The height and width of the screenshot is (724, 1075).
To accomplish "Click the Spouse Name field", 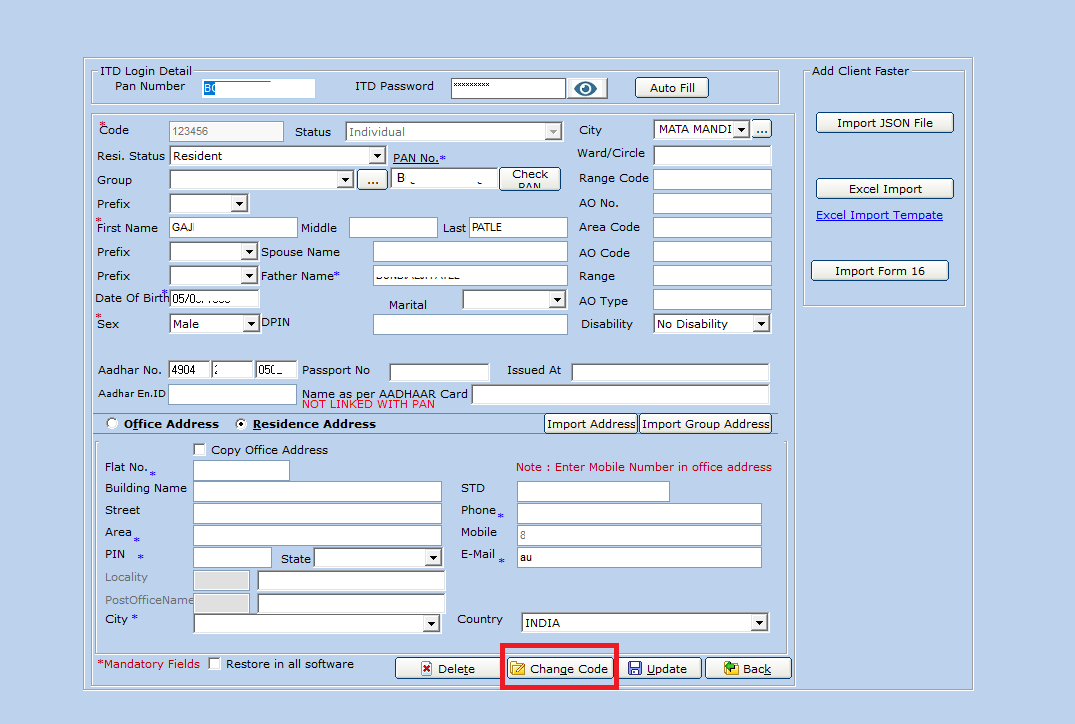I will tap(470, 252).
